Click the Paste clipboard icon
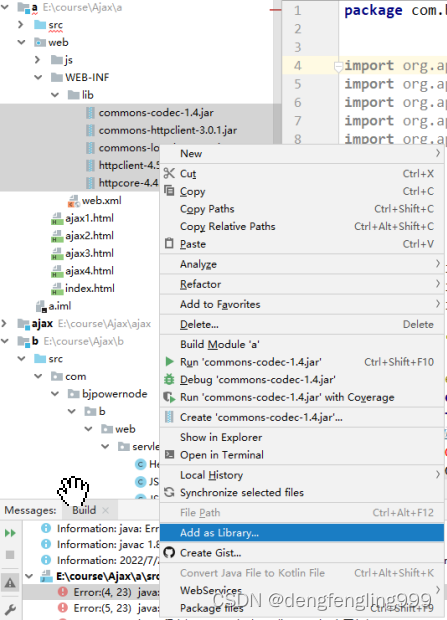Screen dimensions: 447x620 pyautogui.click(x=169, y=243)
